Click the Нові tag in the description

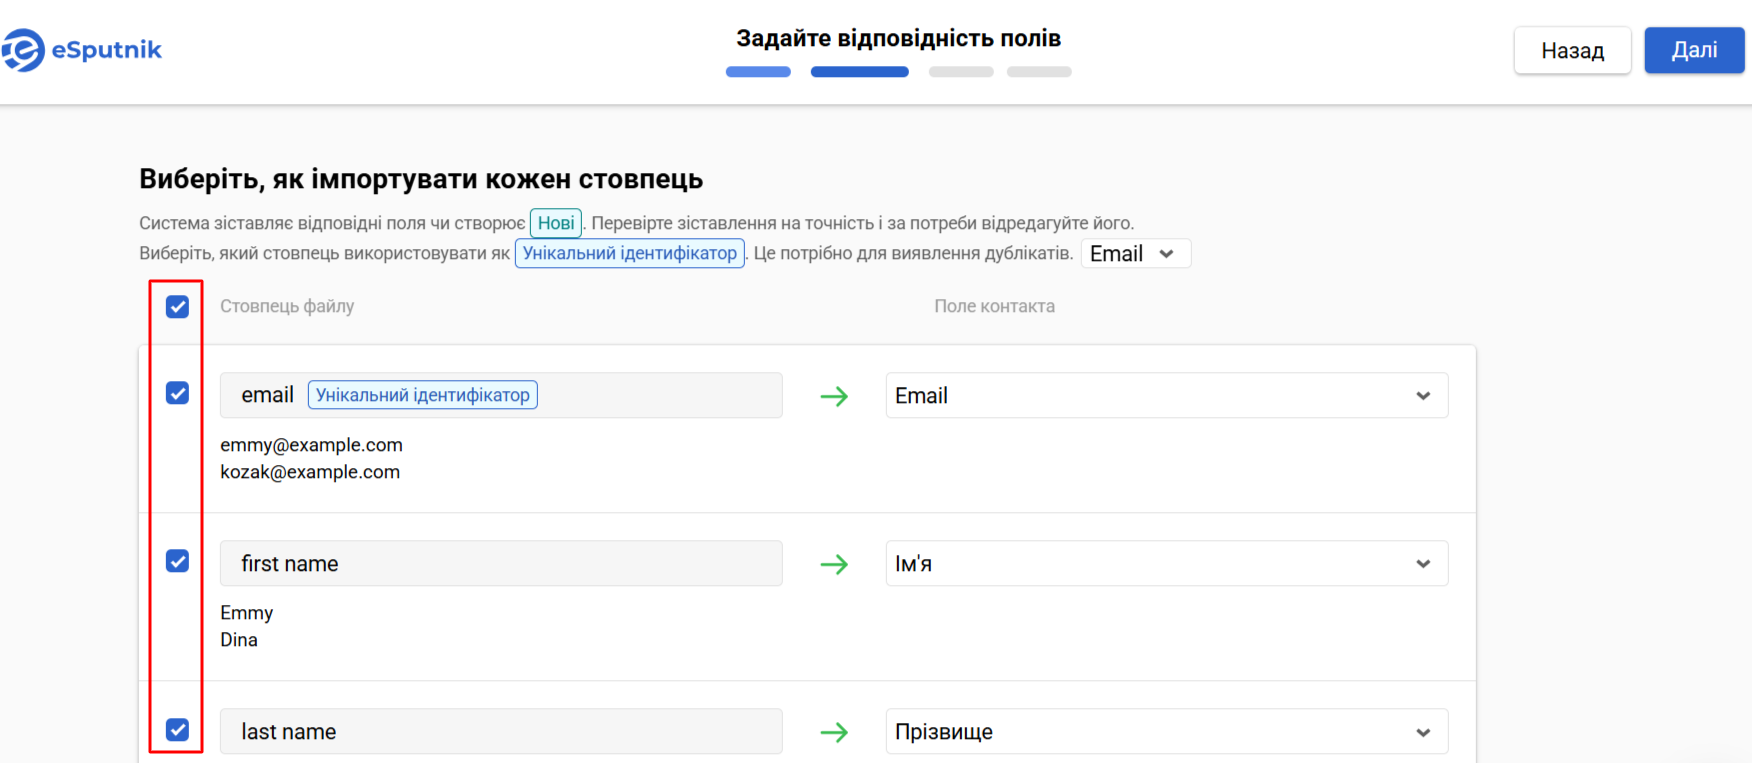[x=556, y=223]
